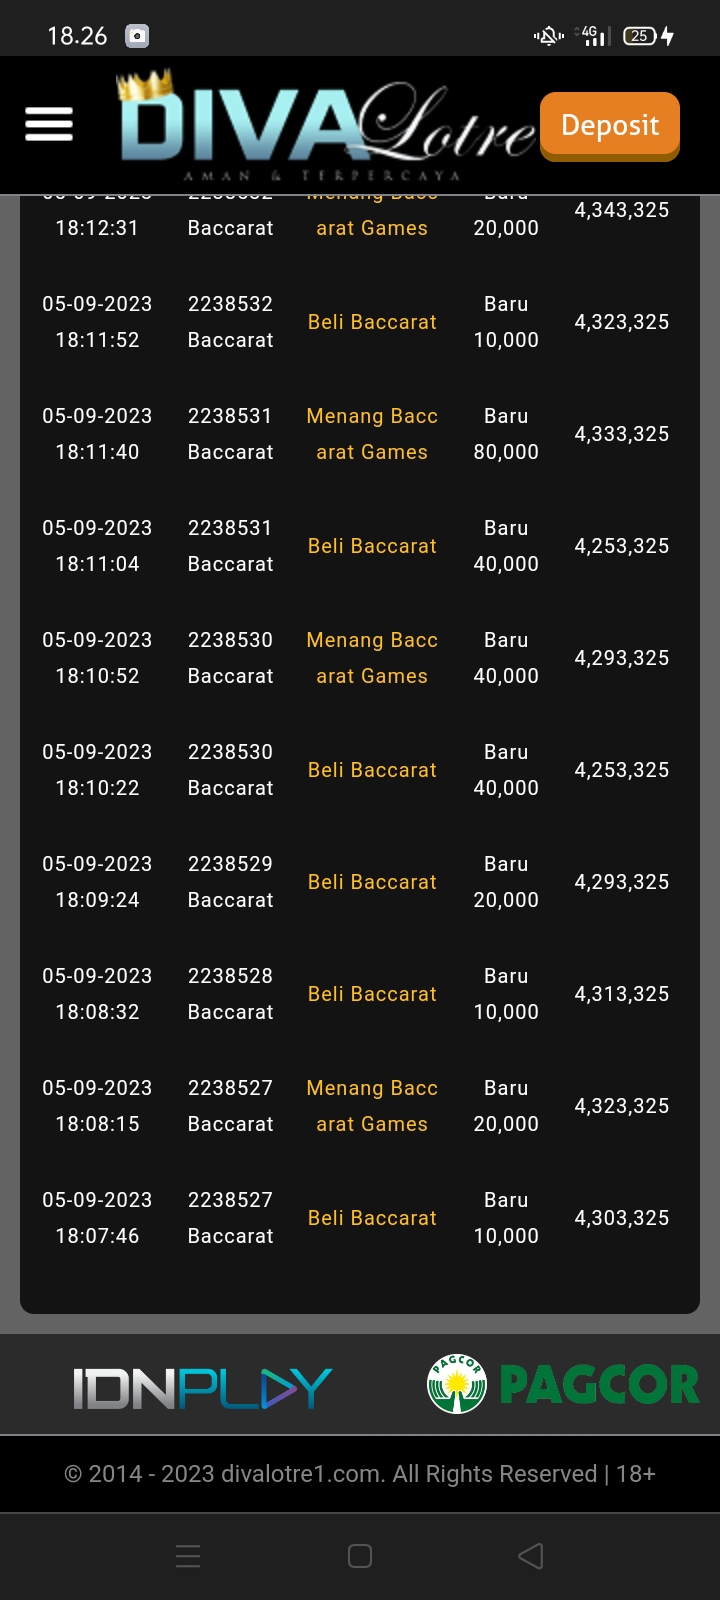Tap the DIVA Lotre crown logo
This screenshot has height=1600, width=720.
[325, 127]
